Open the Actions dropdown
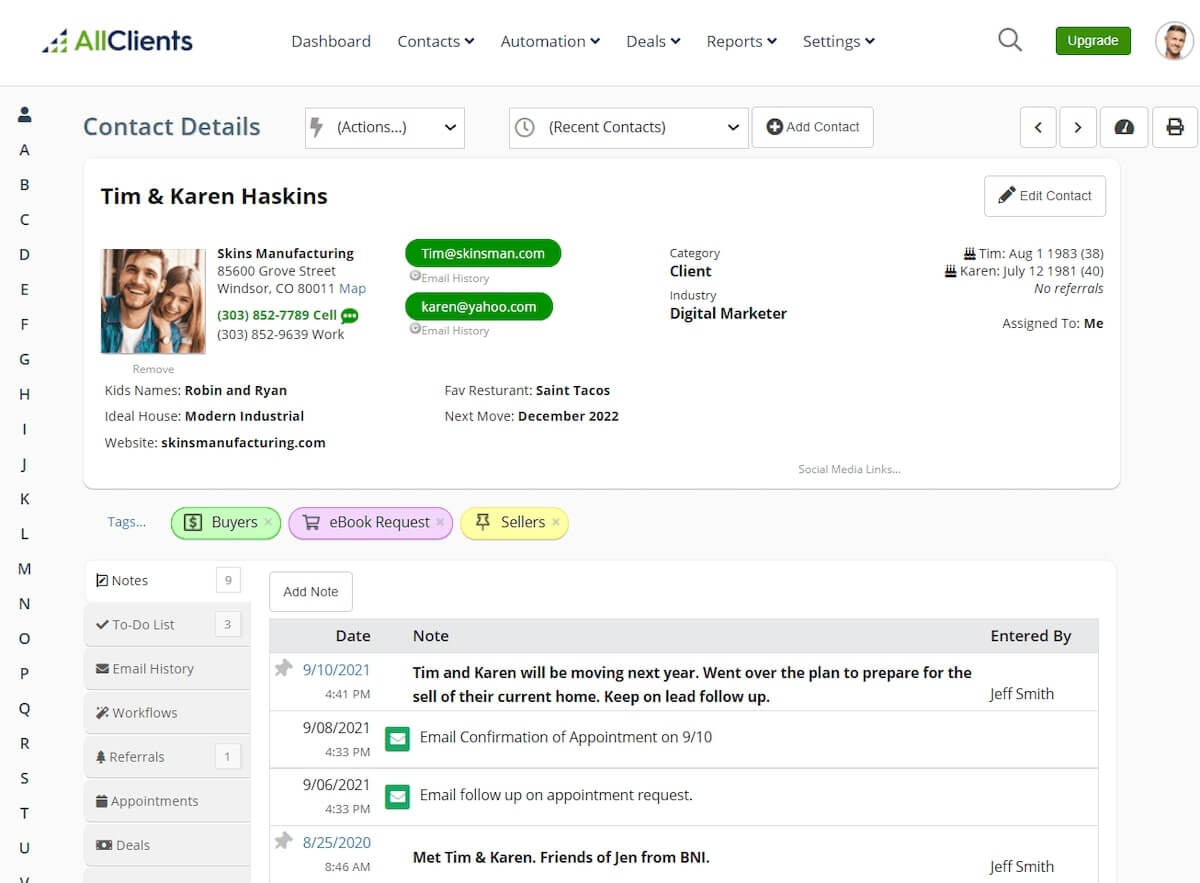This screenshot has height=883, width=1200. click(385, 127)
